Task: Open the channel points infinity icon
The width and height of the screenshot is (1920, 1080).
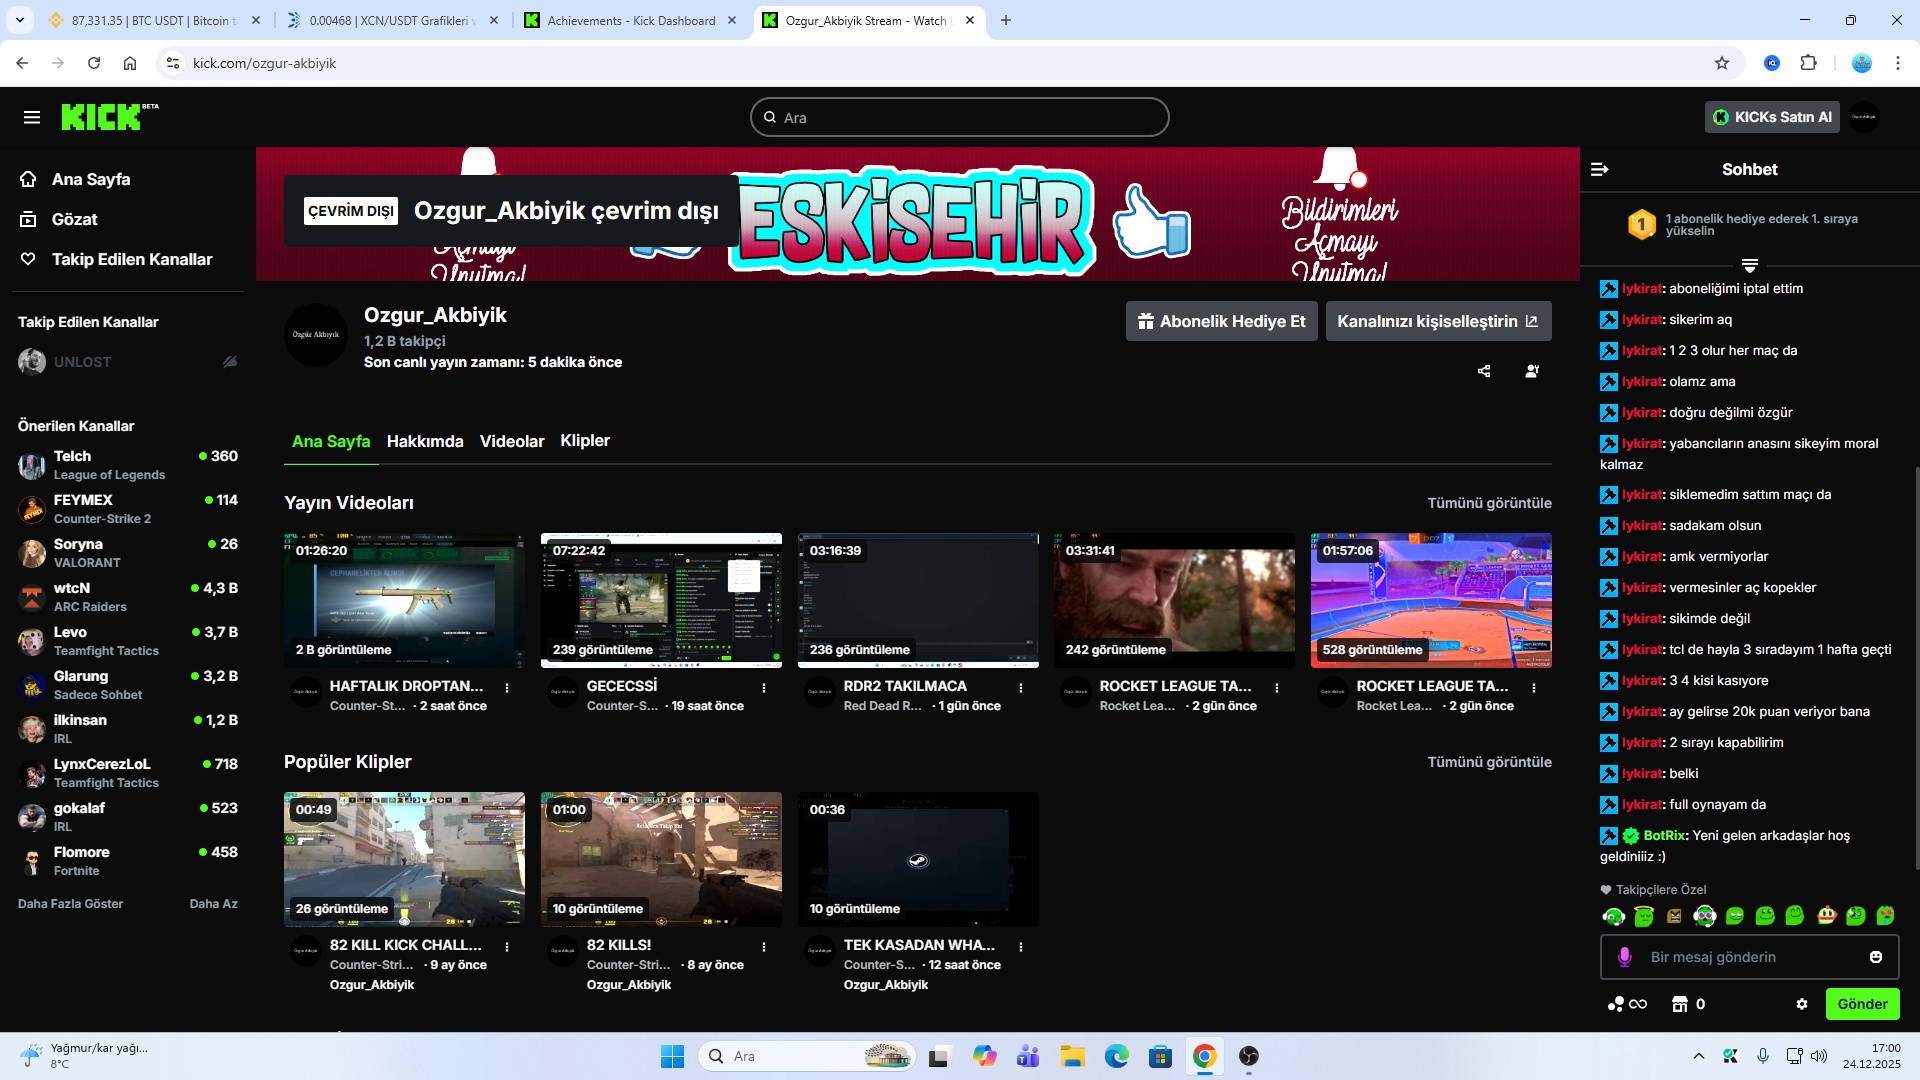Action: click(x=1627, y=1004)
